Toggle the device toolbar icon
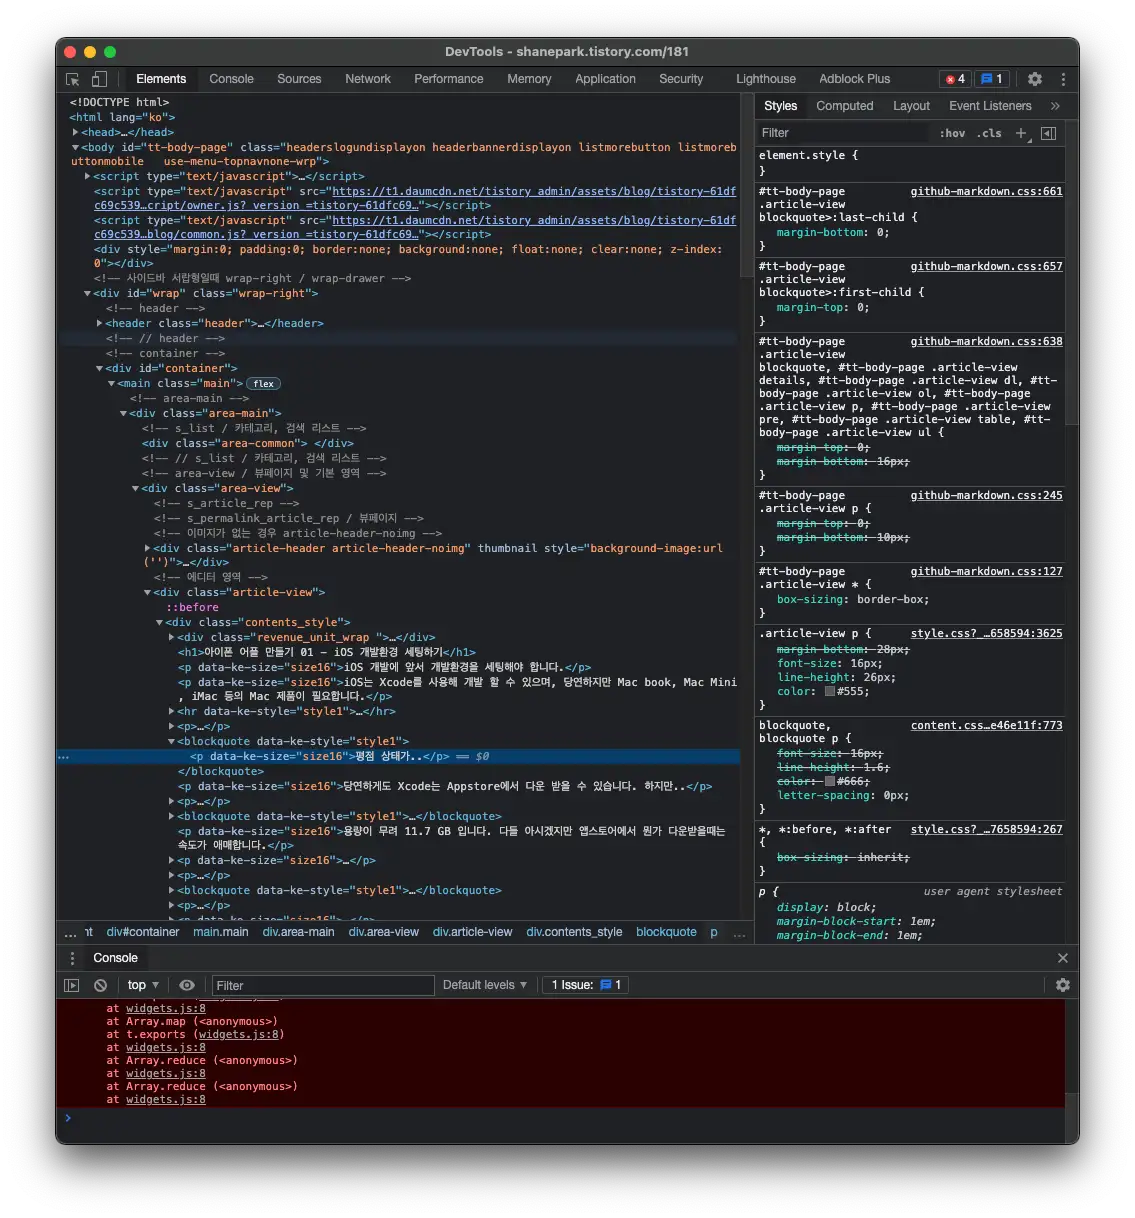 click(99, 79)
